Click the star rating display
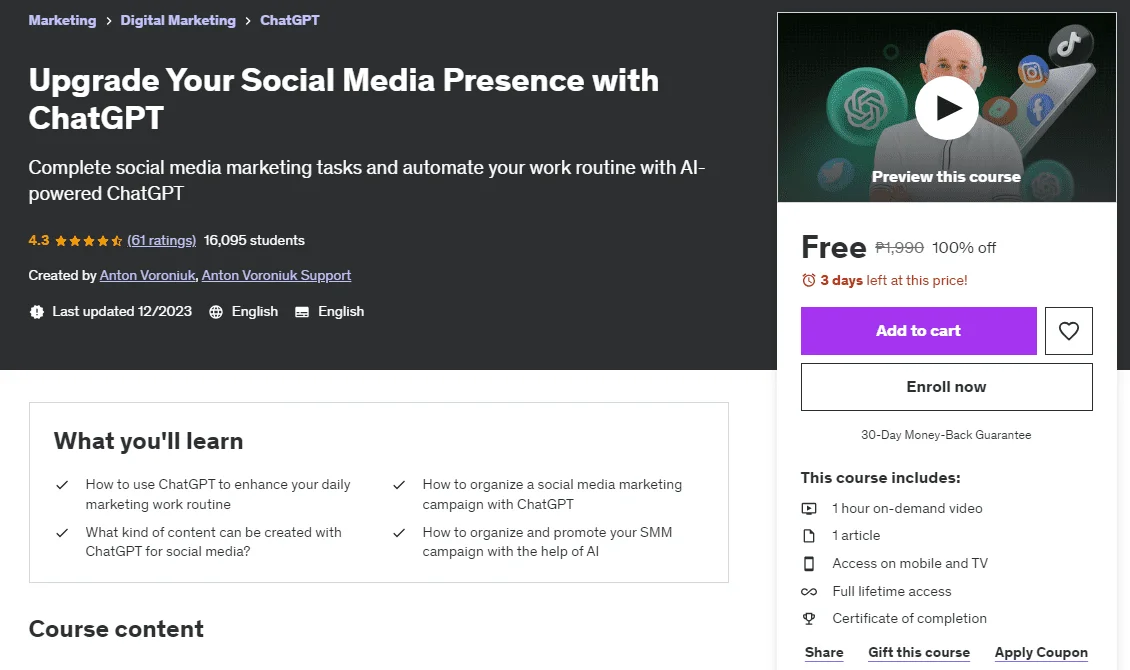Viewport: 1130px width, 670px height. point(89,241)
